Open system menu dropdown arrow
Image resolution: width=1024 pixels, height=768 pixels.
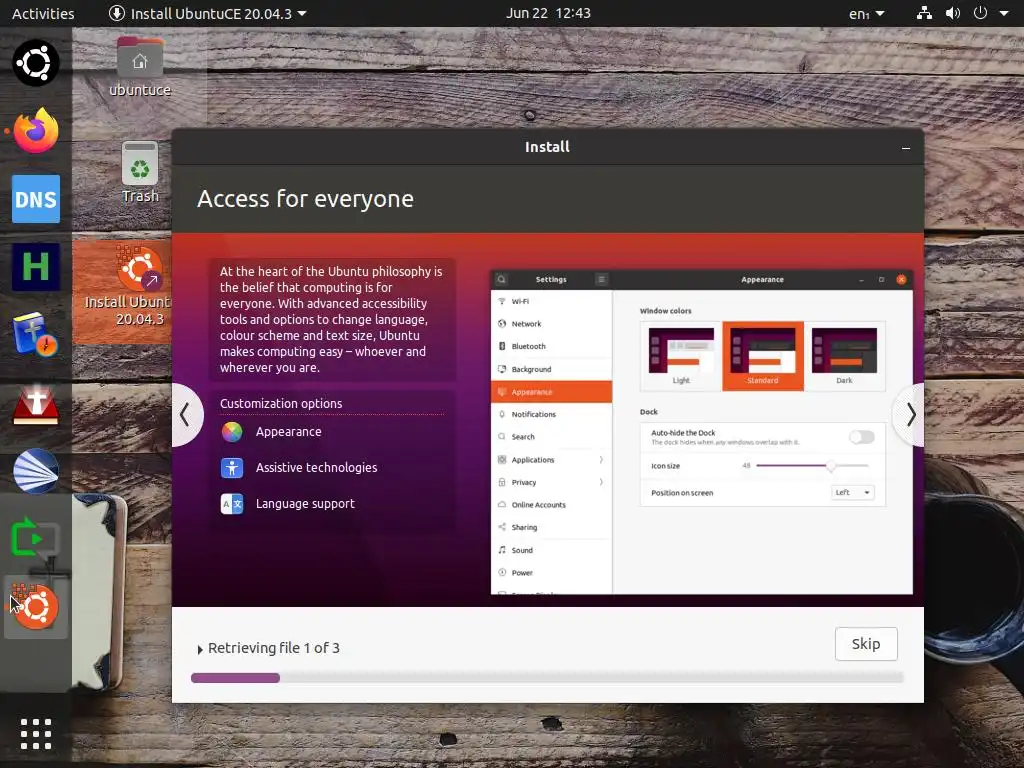pos(1004,13)
